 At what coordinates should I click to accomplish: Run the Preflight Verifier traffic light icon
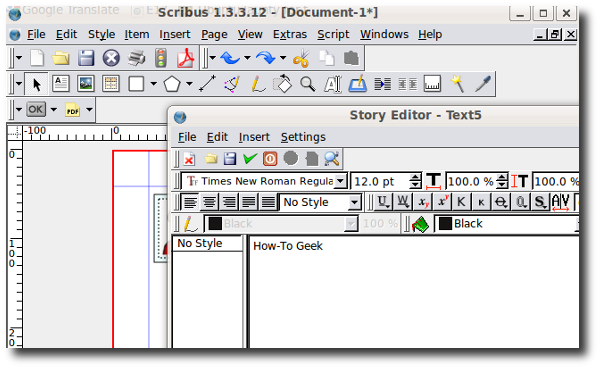pos(160,58)
